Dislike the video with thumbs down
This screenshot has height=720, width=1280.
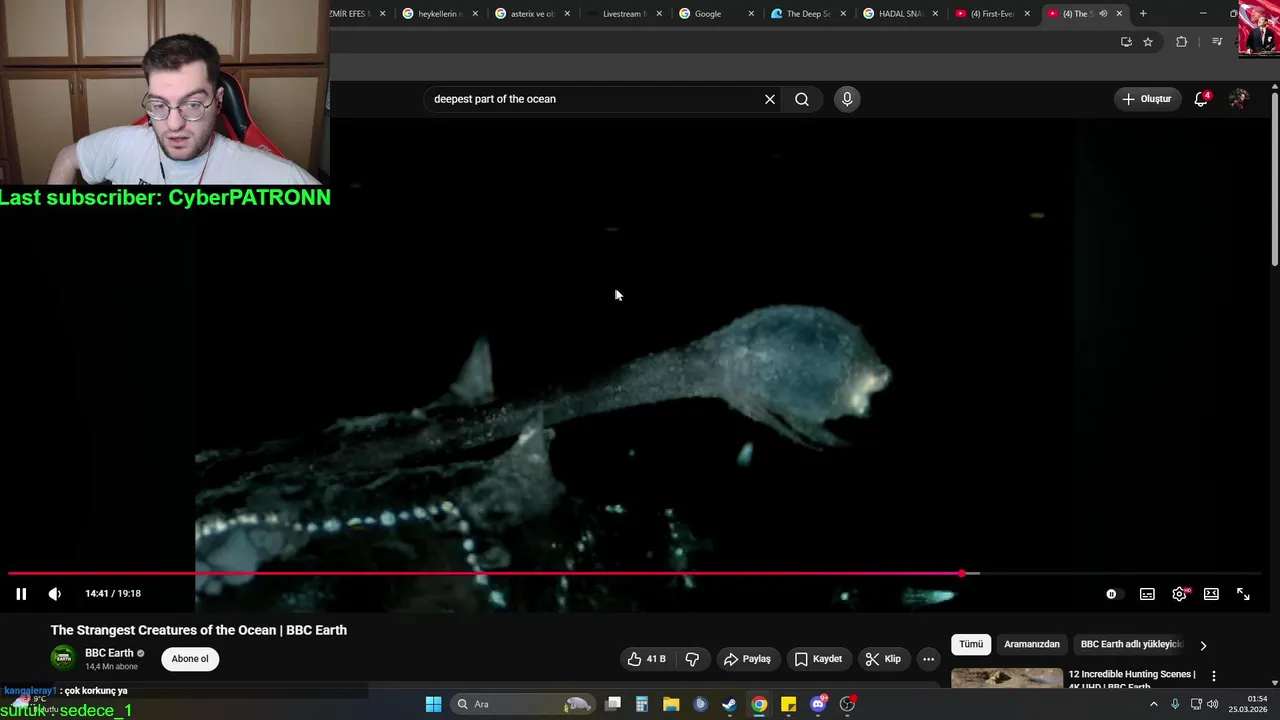(692, 659)
